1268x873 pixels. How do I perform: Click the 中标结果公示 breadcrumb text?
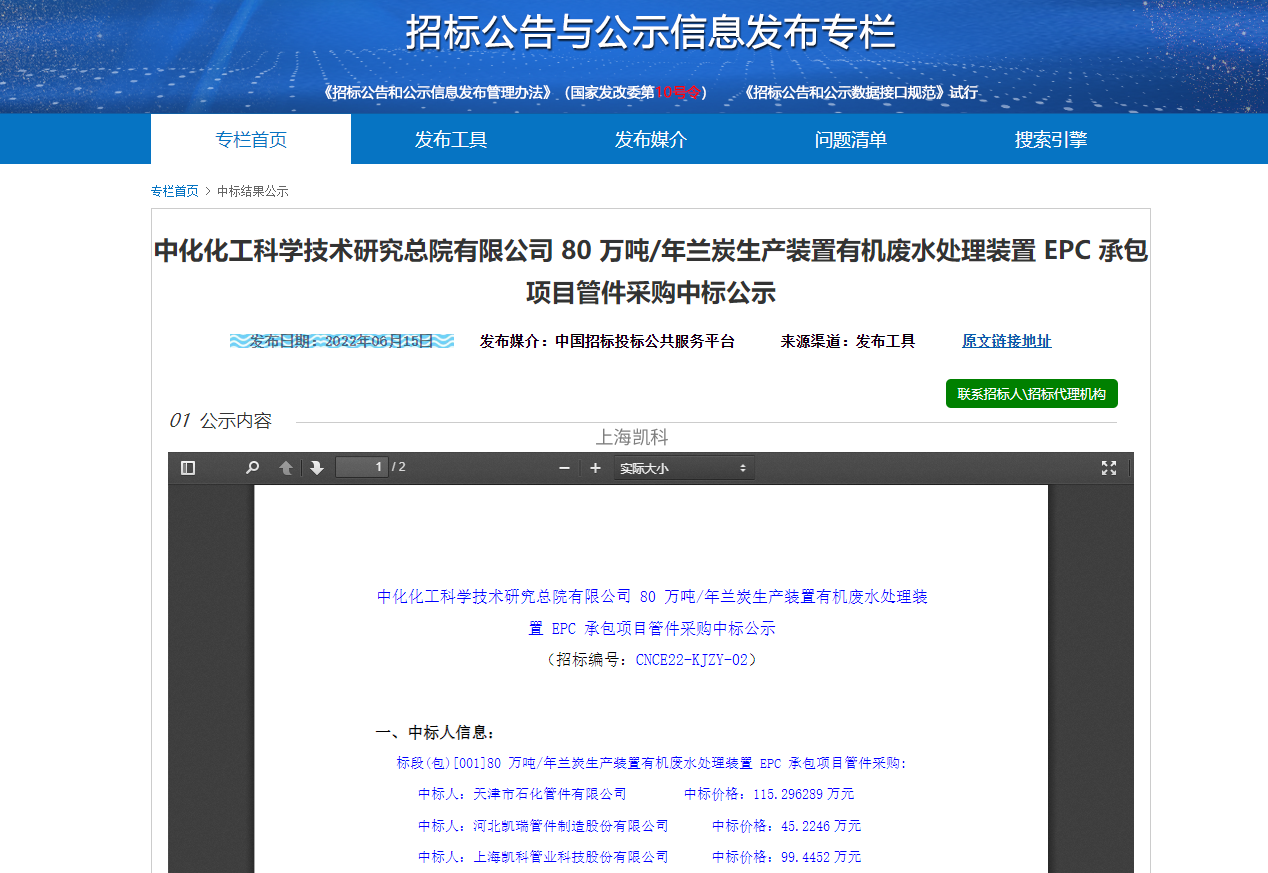tap(253, 191)
